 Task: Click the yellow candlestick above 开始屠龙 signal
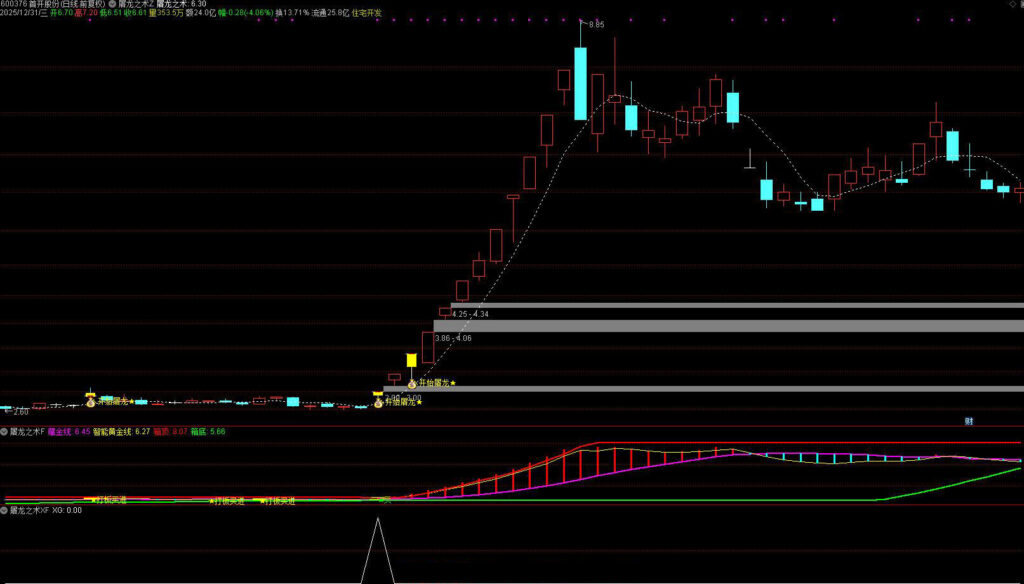411,361
